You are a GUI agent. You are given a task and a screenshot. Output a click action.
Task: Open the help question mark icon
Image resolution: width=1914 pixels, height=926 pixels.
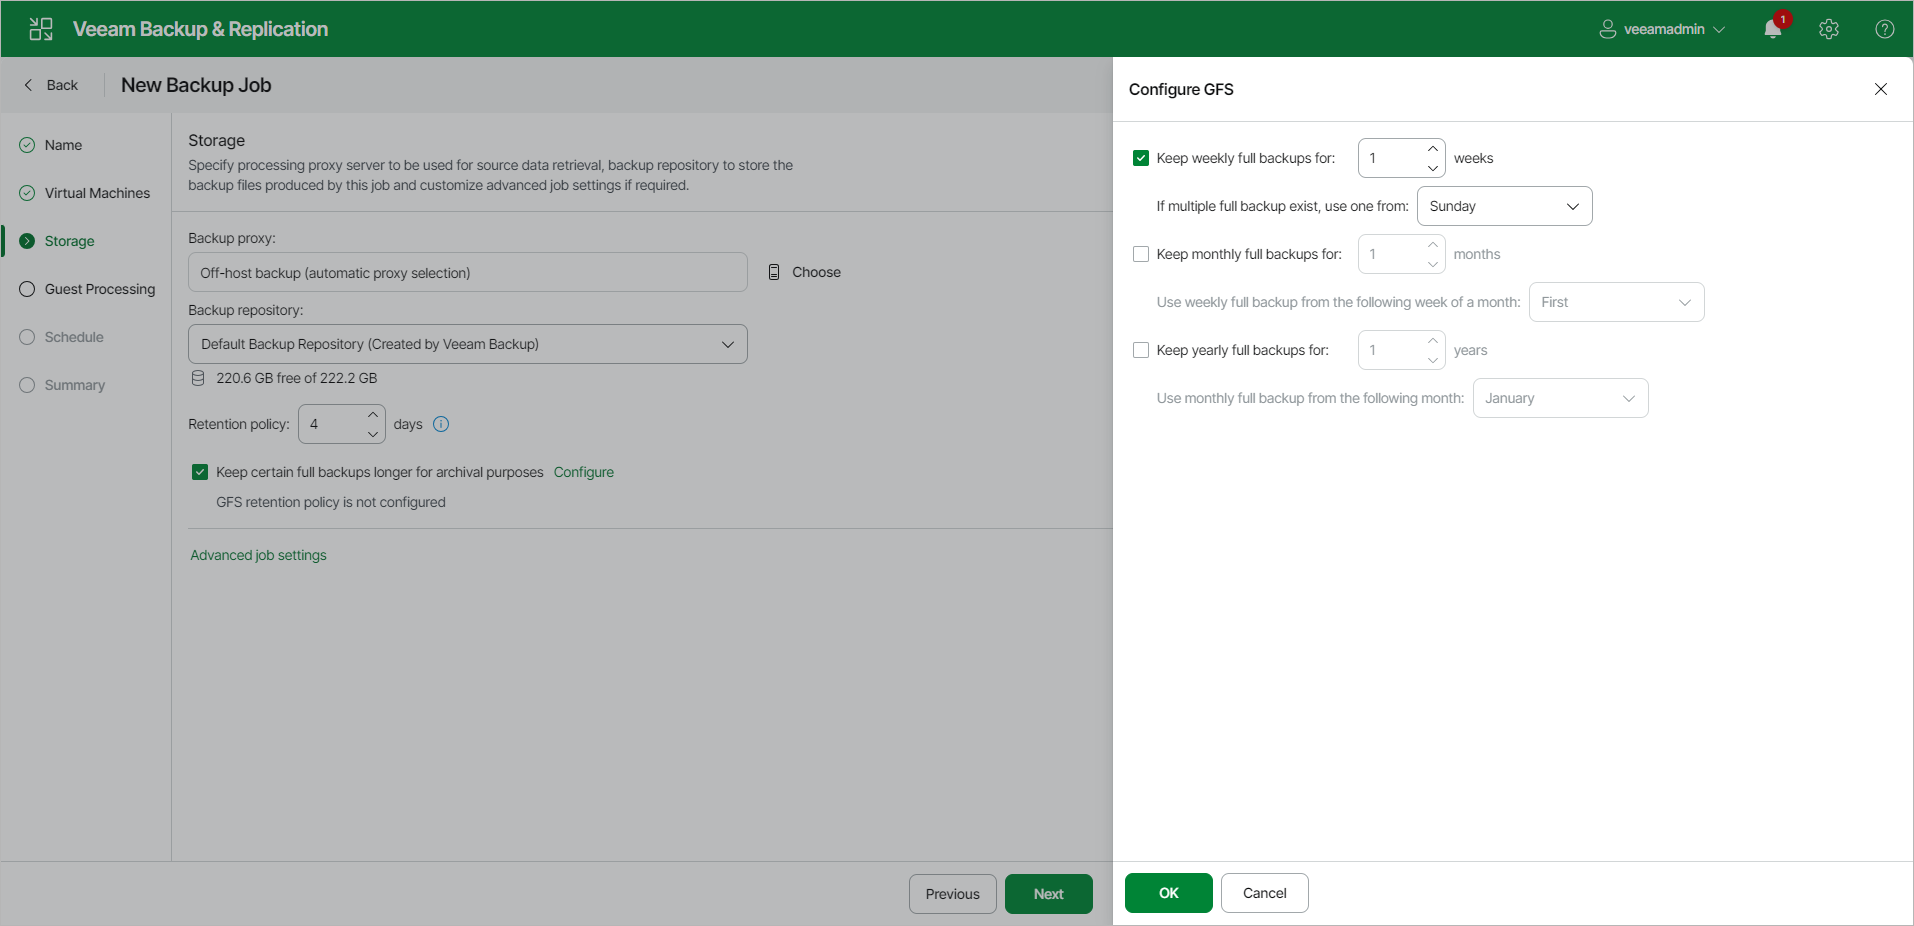click(1885, 29)
